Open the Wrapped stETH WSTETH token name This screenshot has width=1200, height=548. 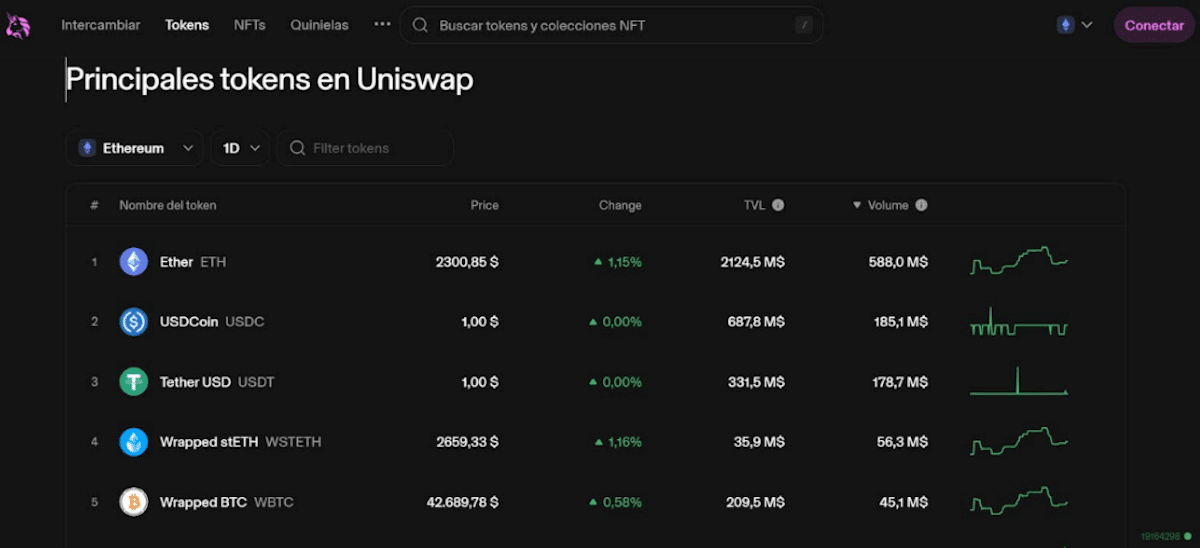pos(241,442)
